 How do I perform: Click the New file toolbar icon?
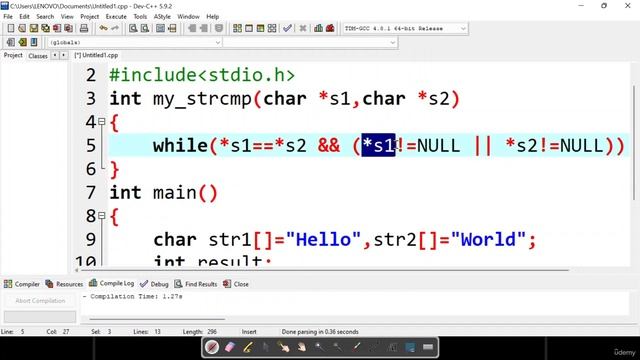(x=11, y=28)
